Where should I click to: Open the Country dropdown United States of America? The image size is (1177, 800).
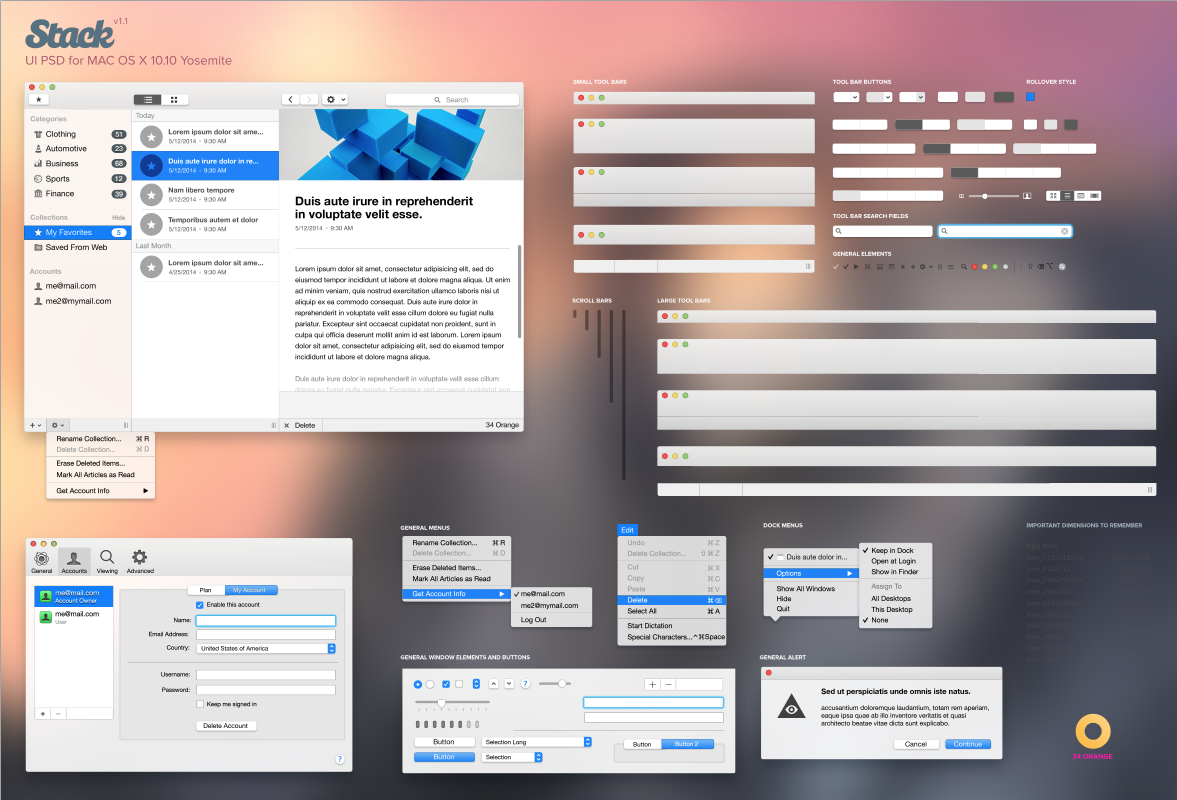[x=266, y=648]
